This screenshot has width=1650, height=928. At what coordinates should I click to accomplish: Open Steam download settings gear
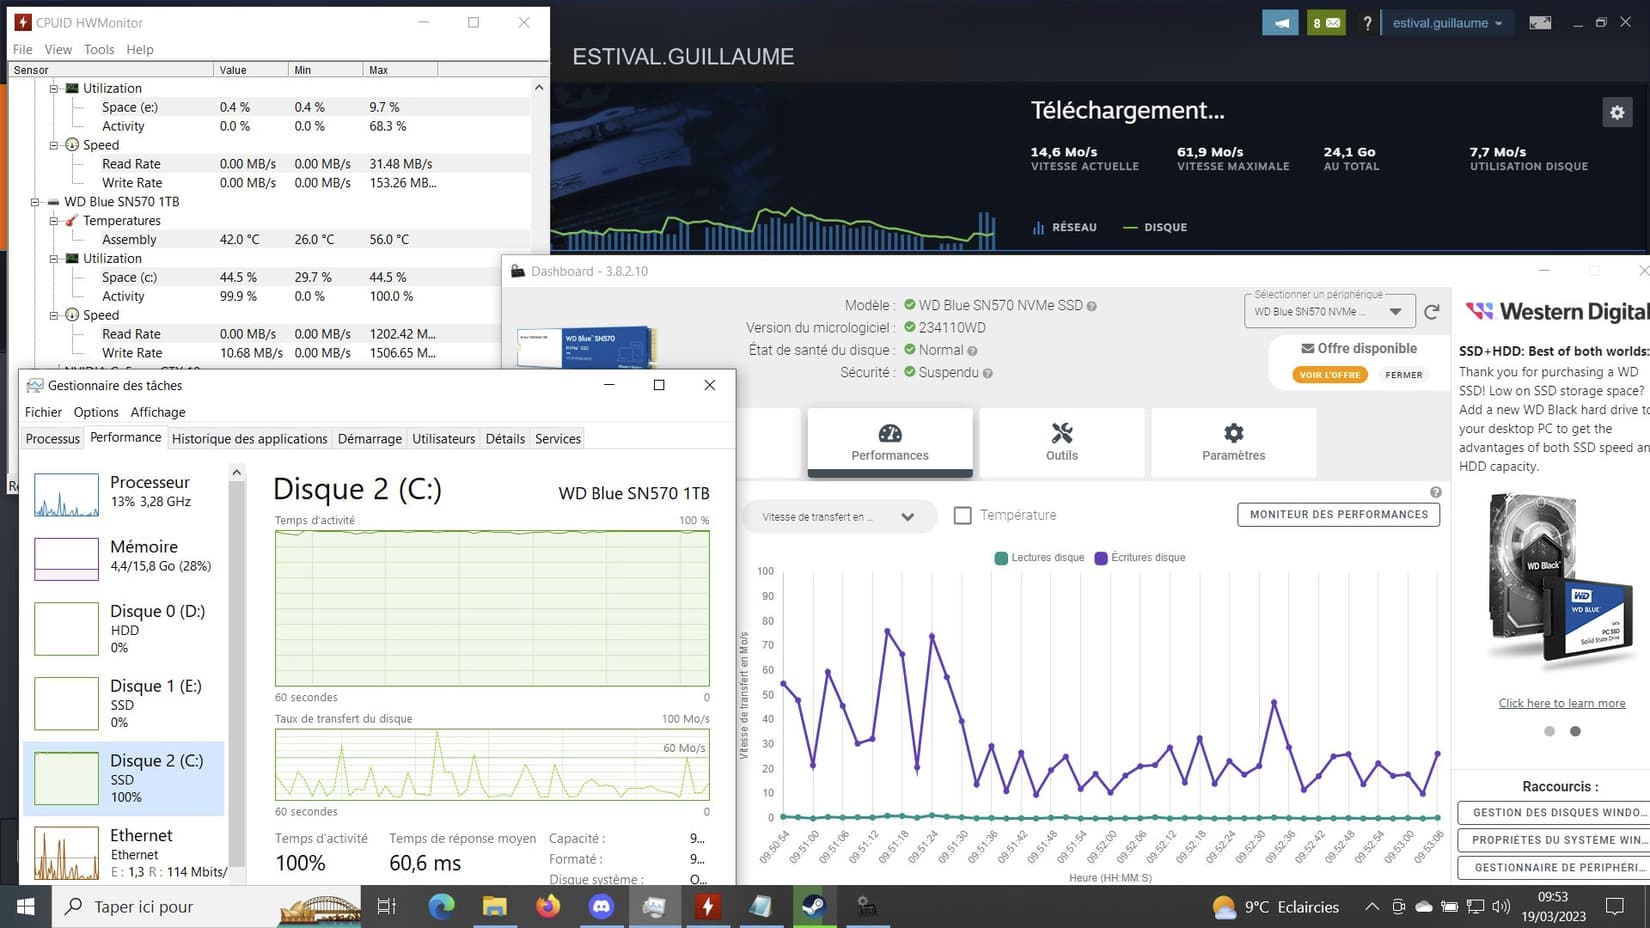coord(1617,112)
